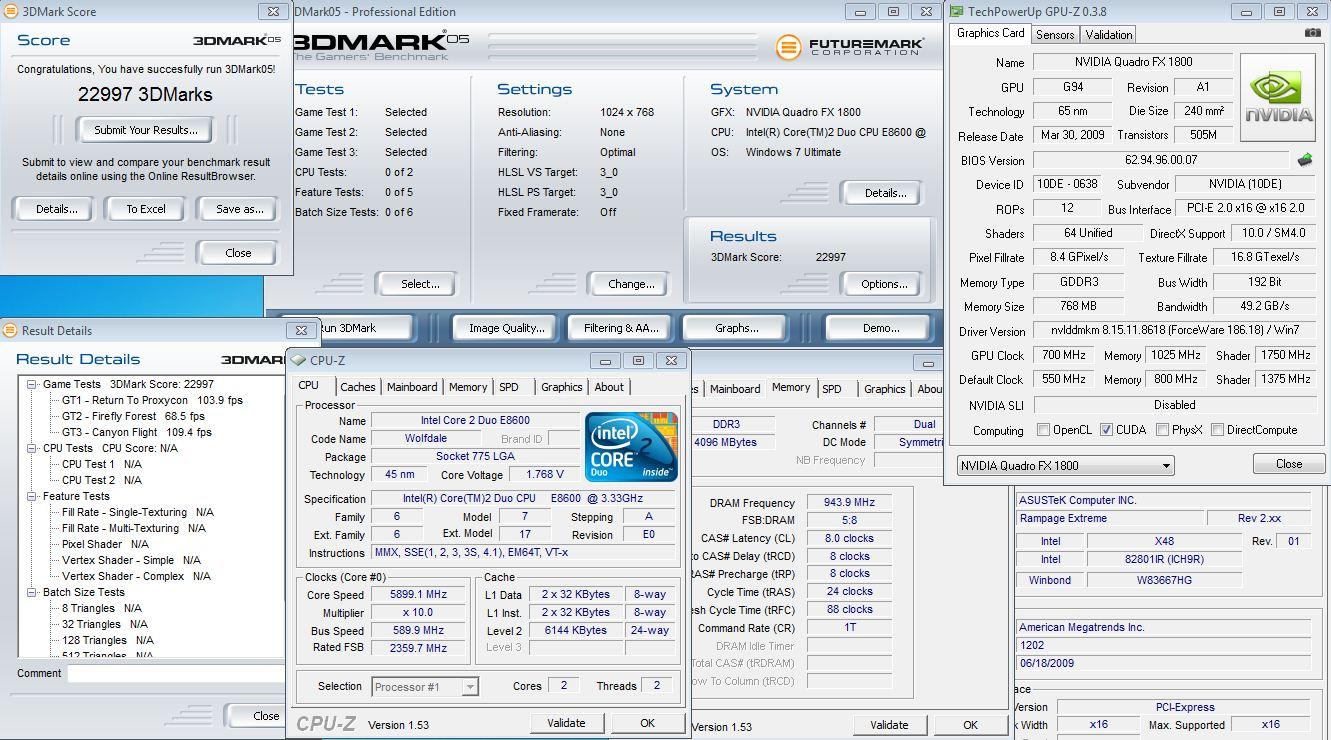Click the GPU Clock value 700 MHz

(1063, 355)
